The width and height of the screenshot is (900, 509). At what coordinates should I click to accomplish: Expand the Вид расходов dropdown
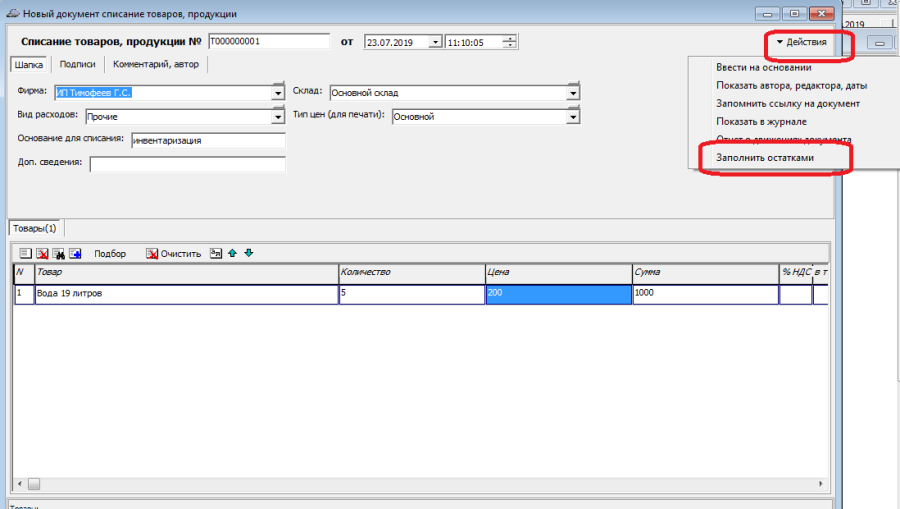tap(278, 117)
